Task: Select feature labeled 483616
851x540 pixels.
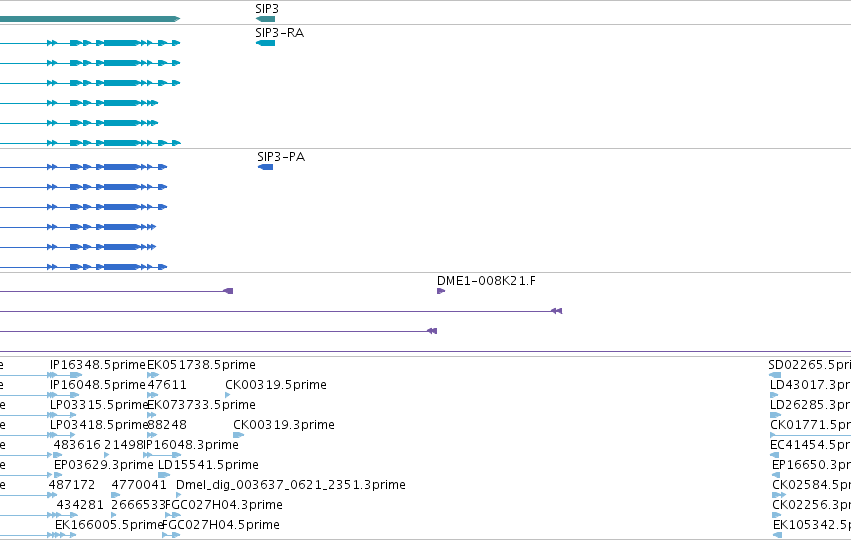Action: (77, 445)
